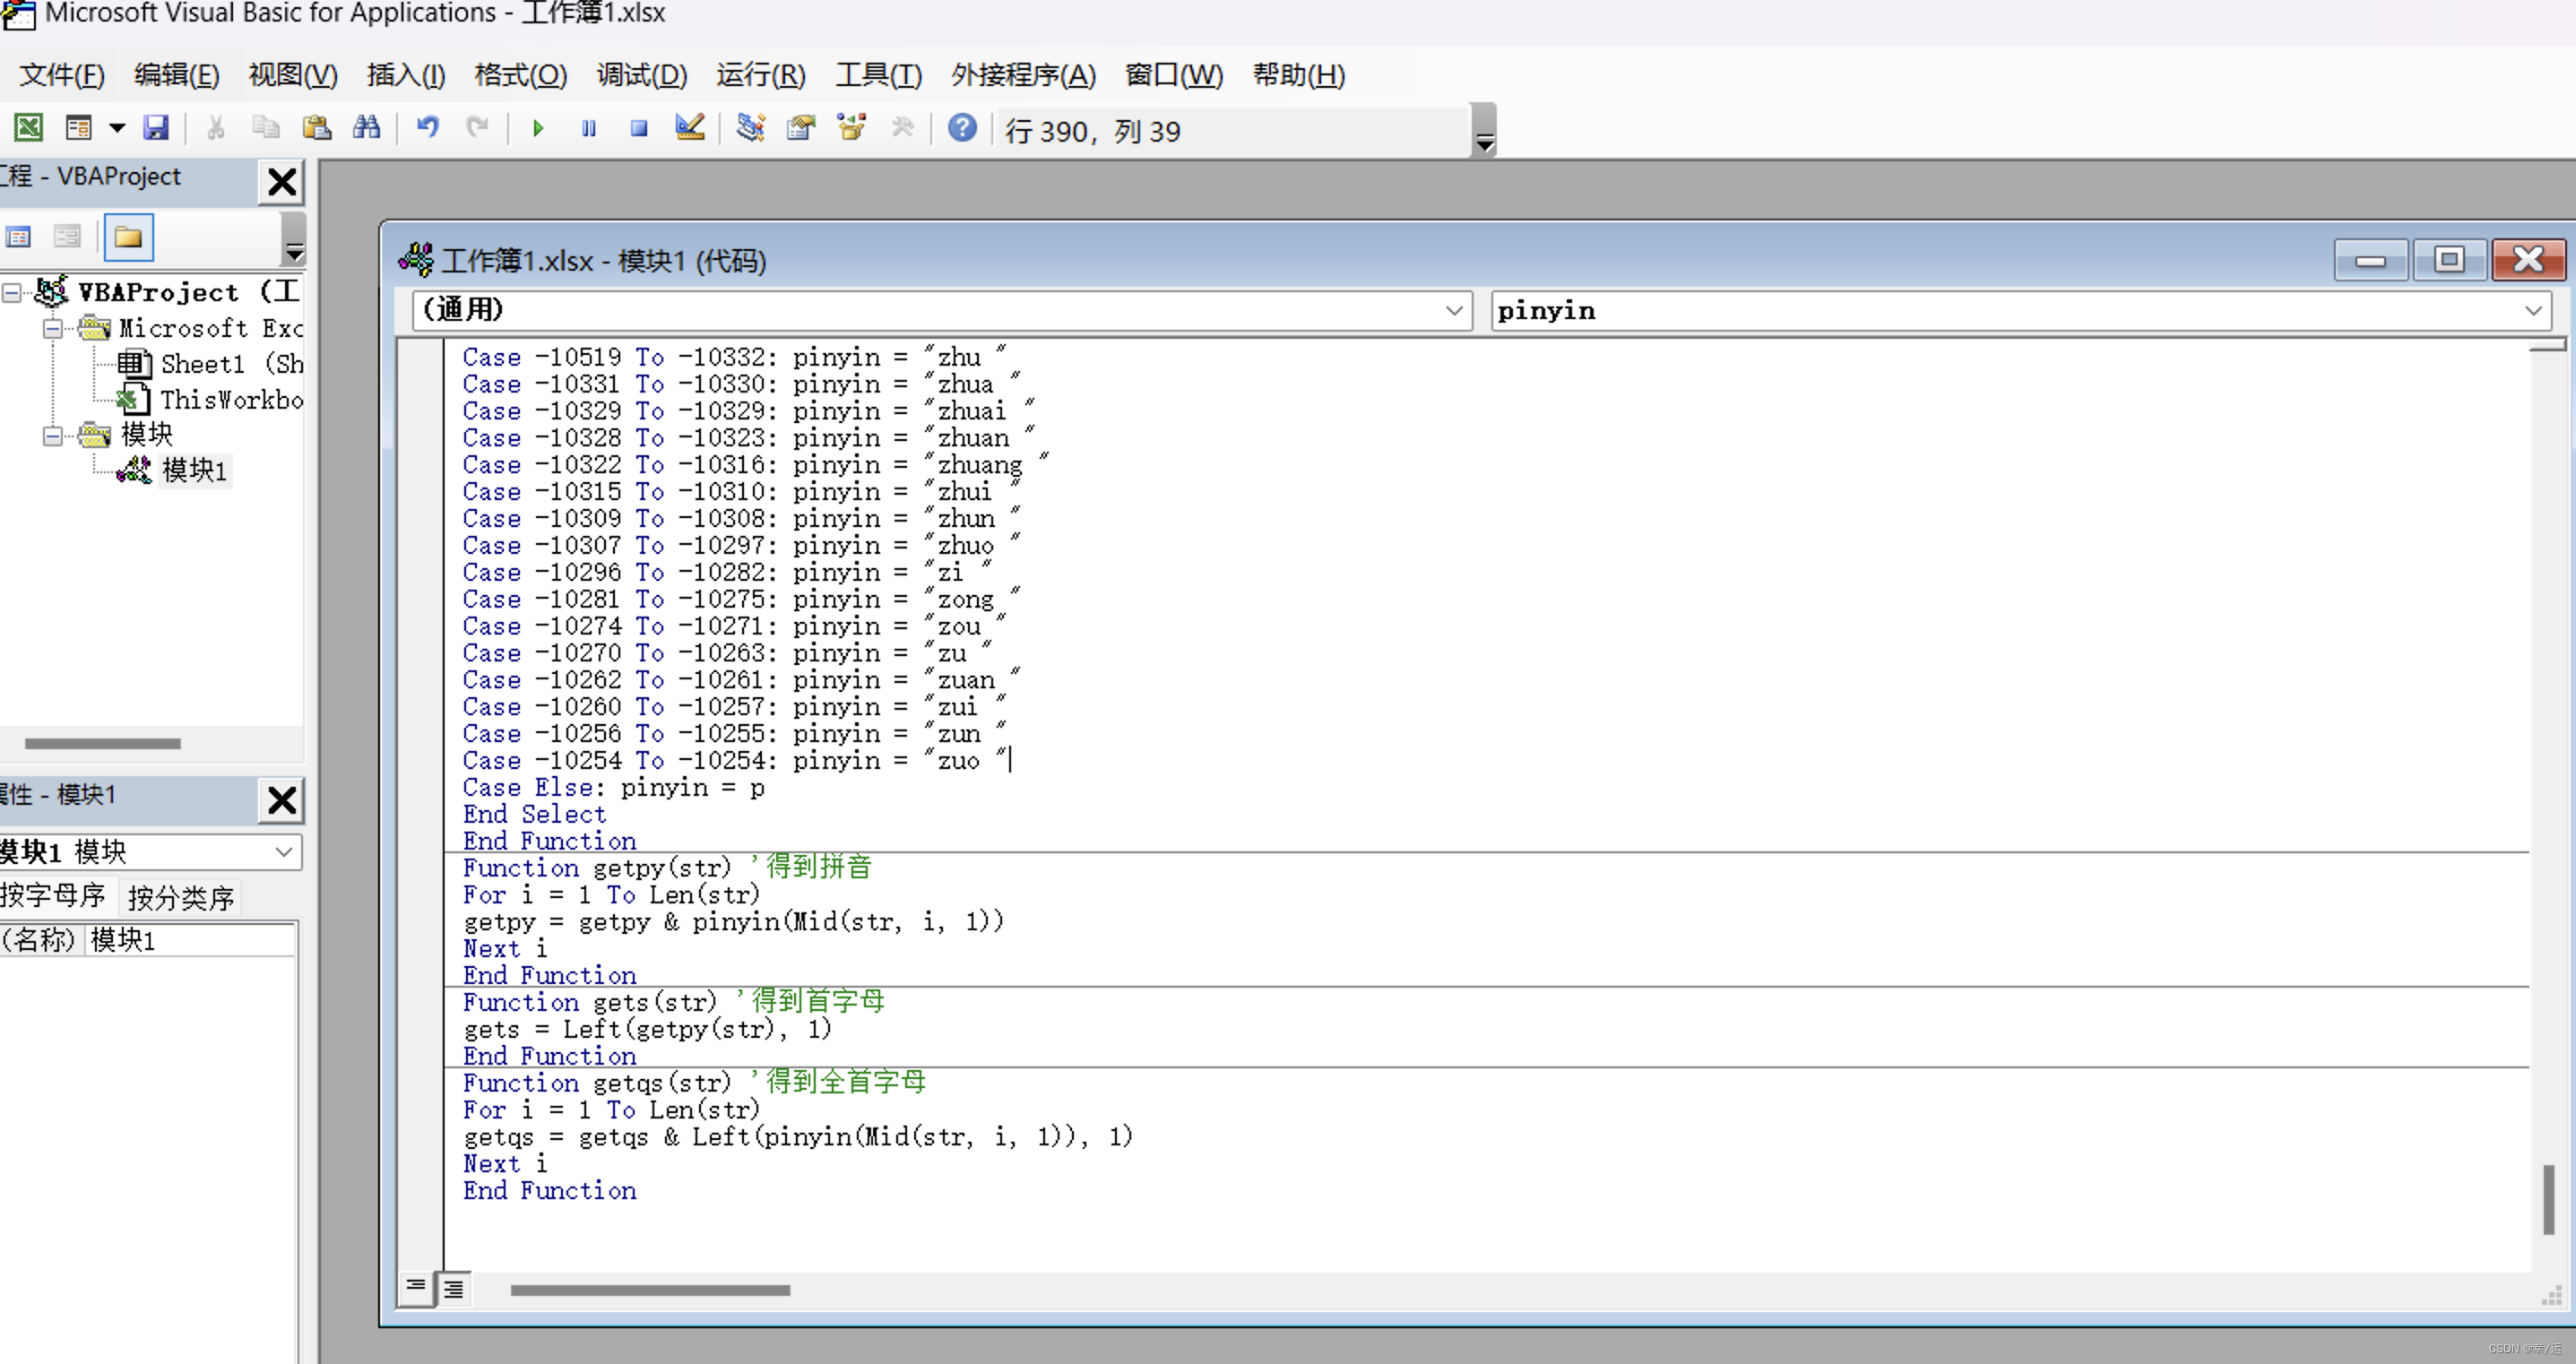
Task: Click the Help question mark icon
Action: [962, 128]
